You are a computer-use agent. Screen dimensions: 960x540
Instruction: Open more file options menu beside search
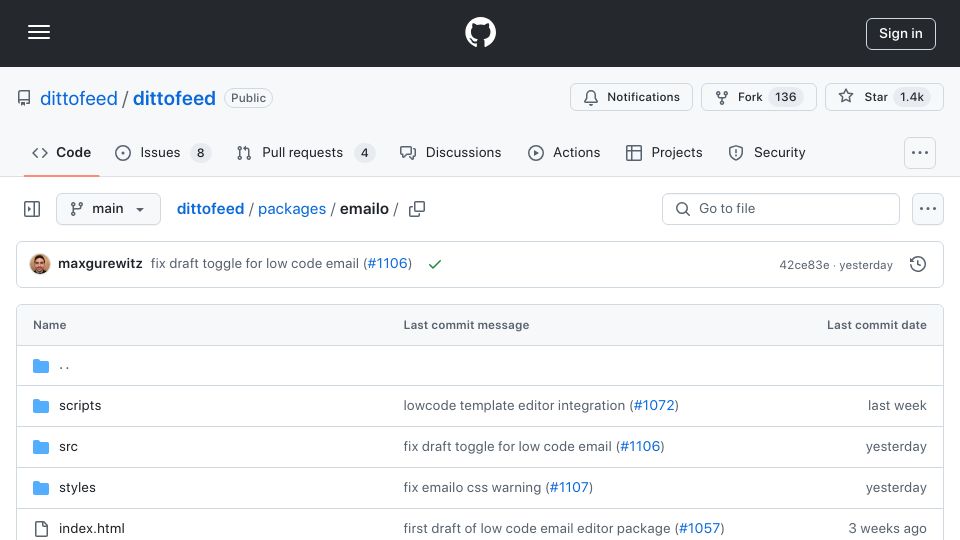(x=928, y=209)
